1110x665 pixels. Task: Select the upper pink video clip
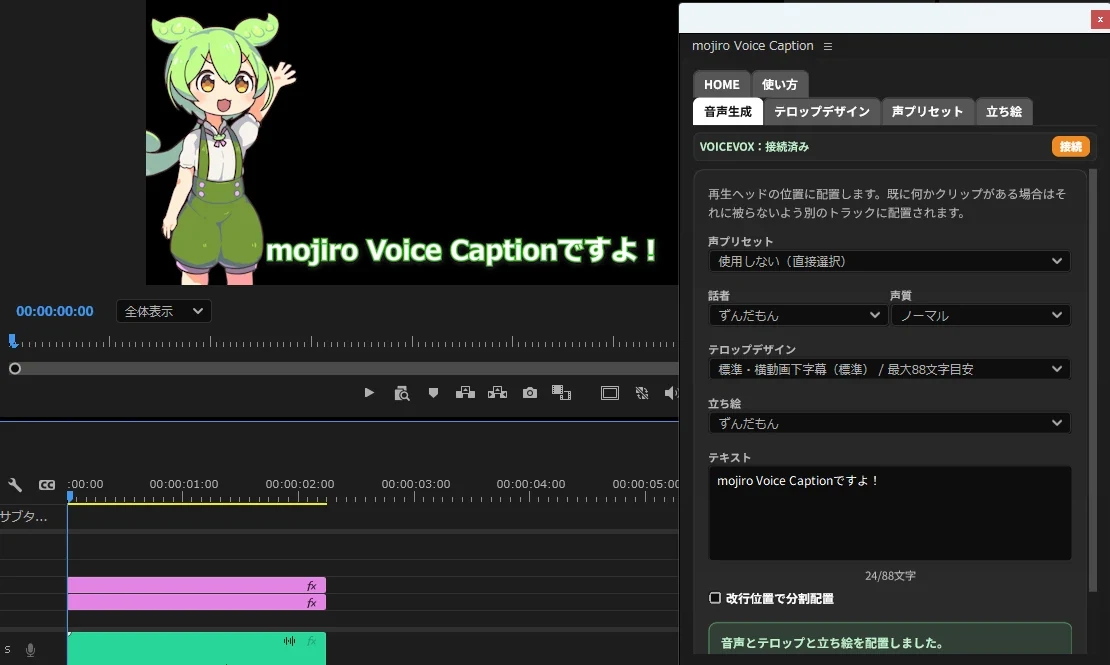pos(196,585)
